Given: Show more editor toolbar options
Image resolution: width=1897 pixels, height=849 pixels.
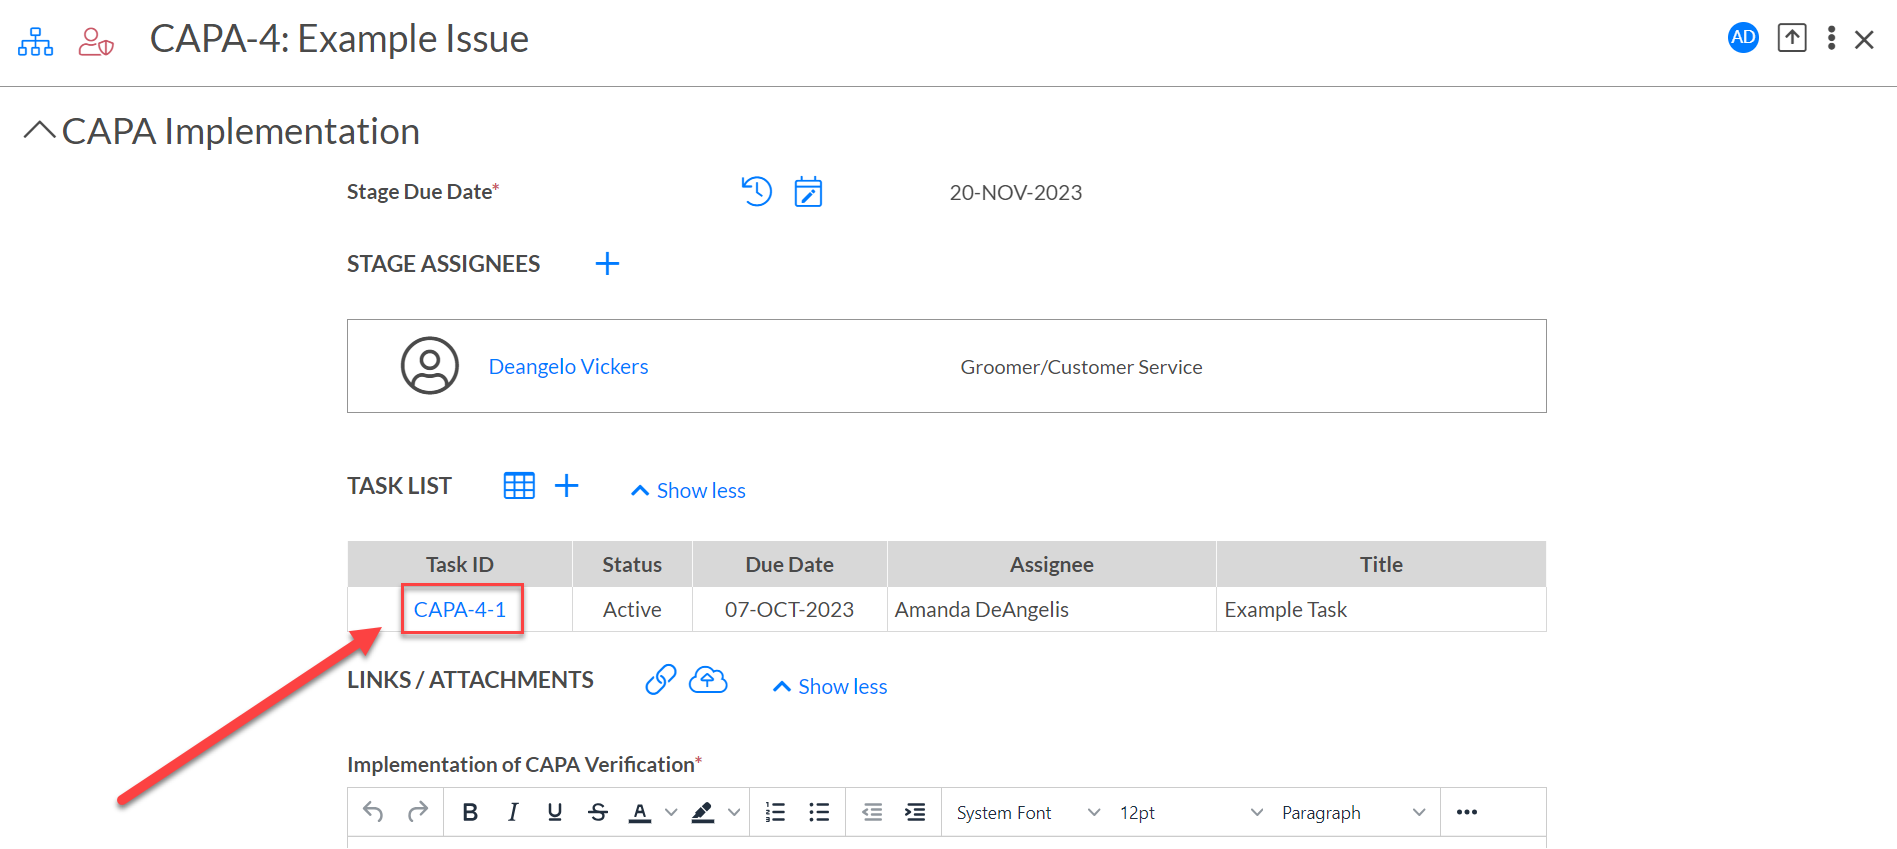Looking at the screenshot, I should 1467,812.
